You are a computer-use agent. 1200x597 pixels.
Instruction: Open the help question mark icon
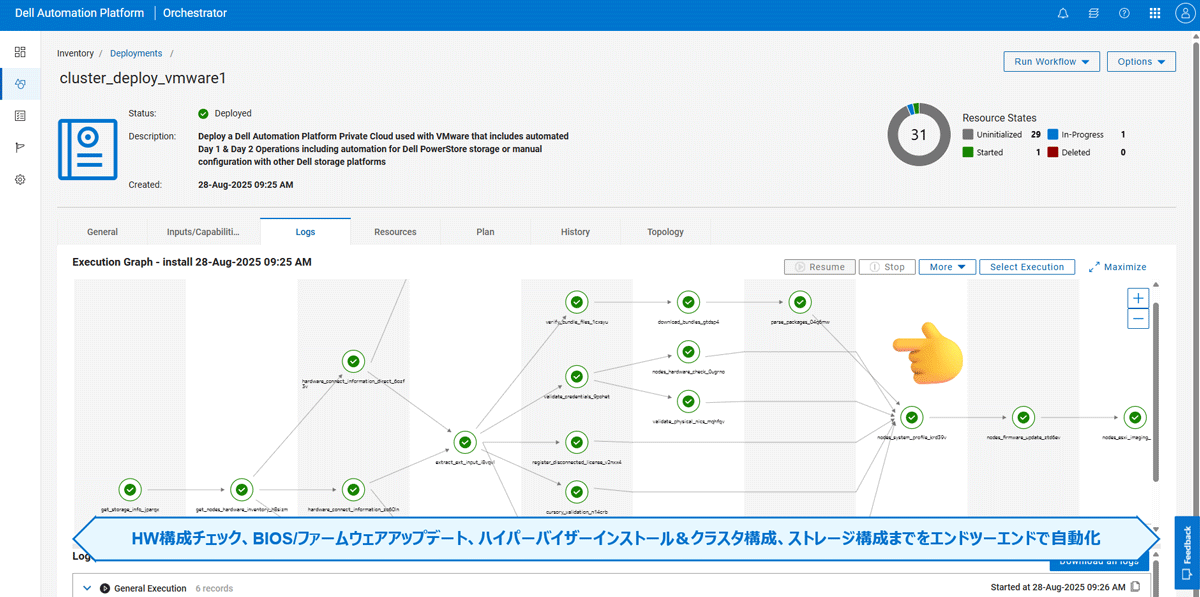click(x=1124, y=14)
